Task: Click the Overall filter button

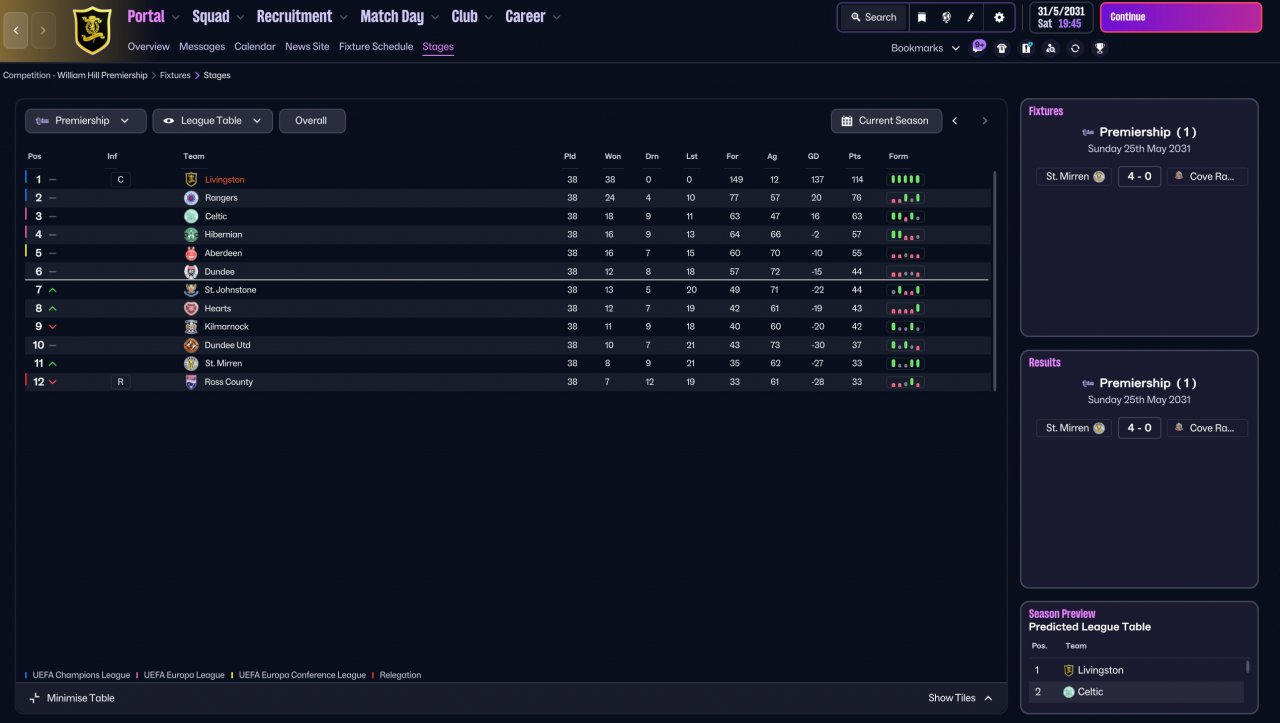Action: click(x=312, y=121)
